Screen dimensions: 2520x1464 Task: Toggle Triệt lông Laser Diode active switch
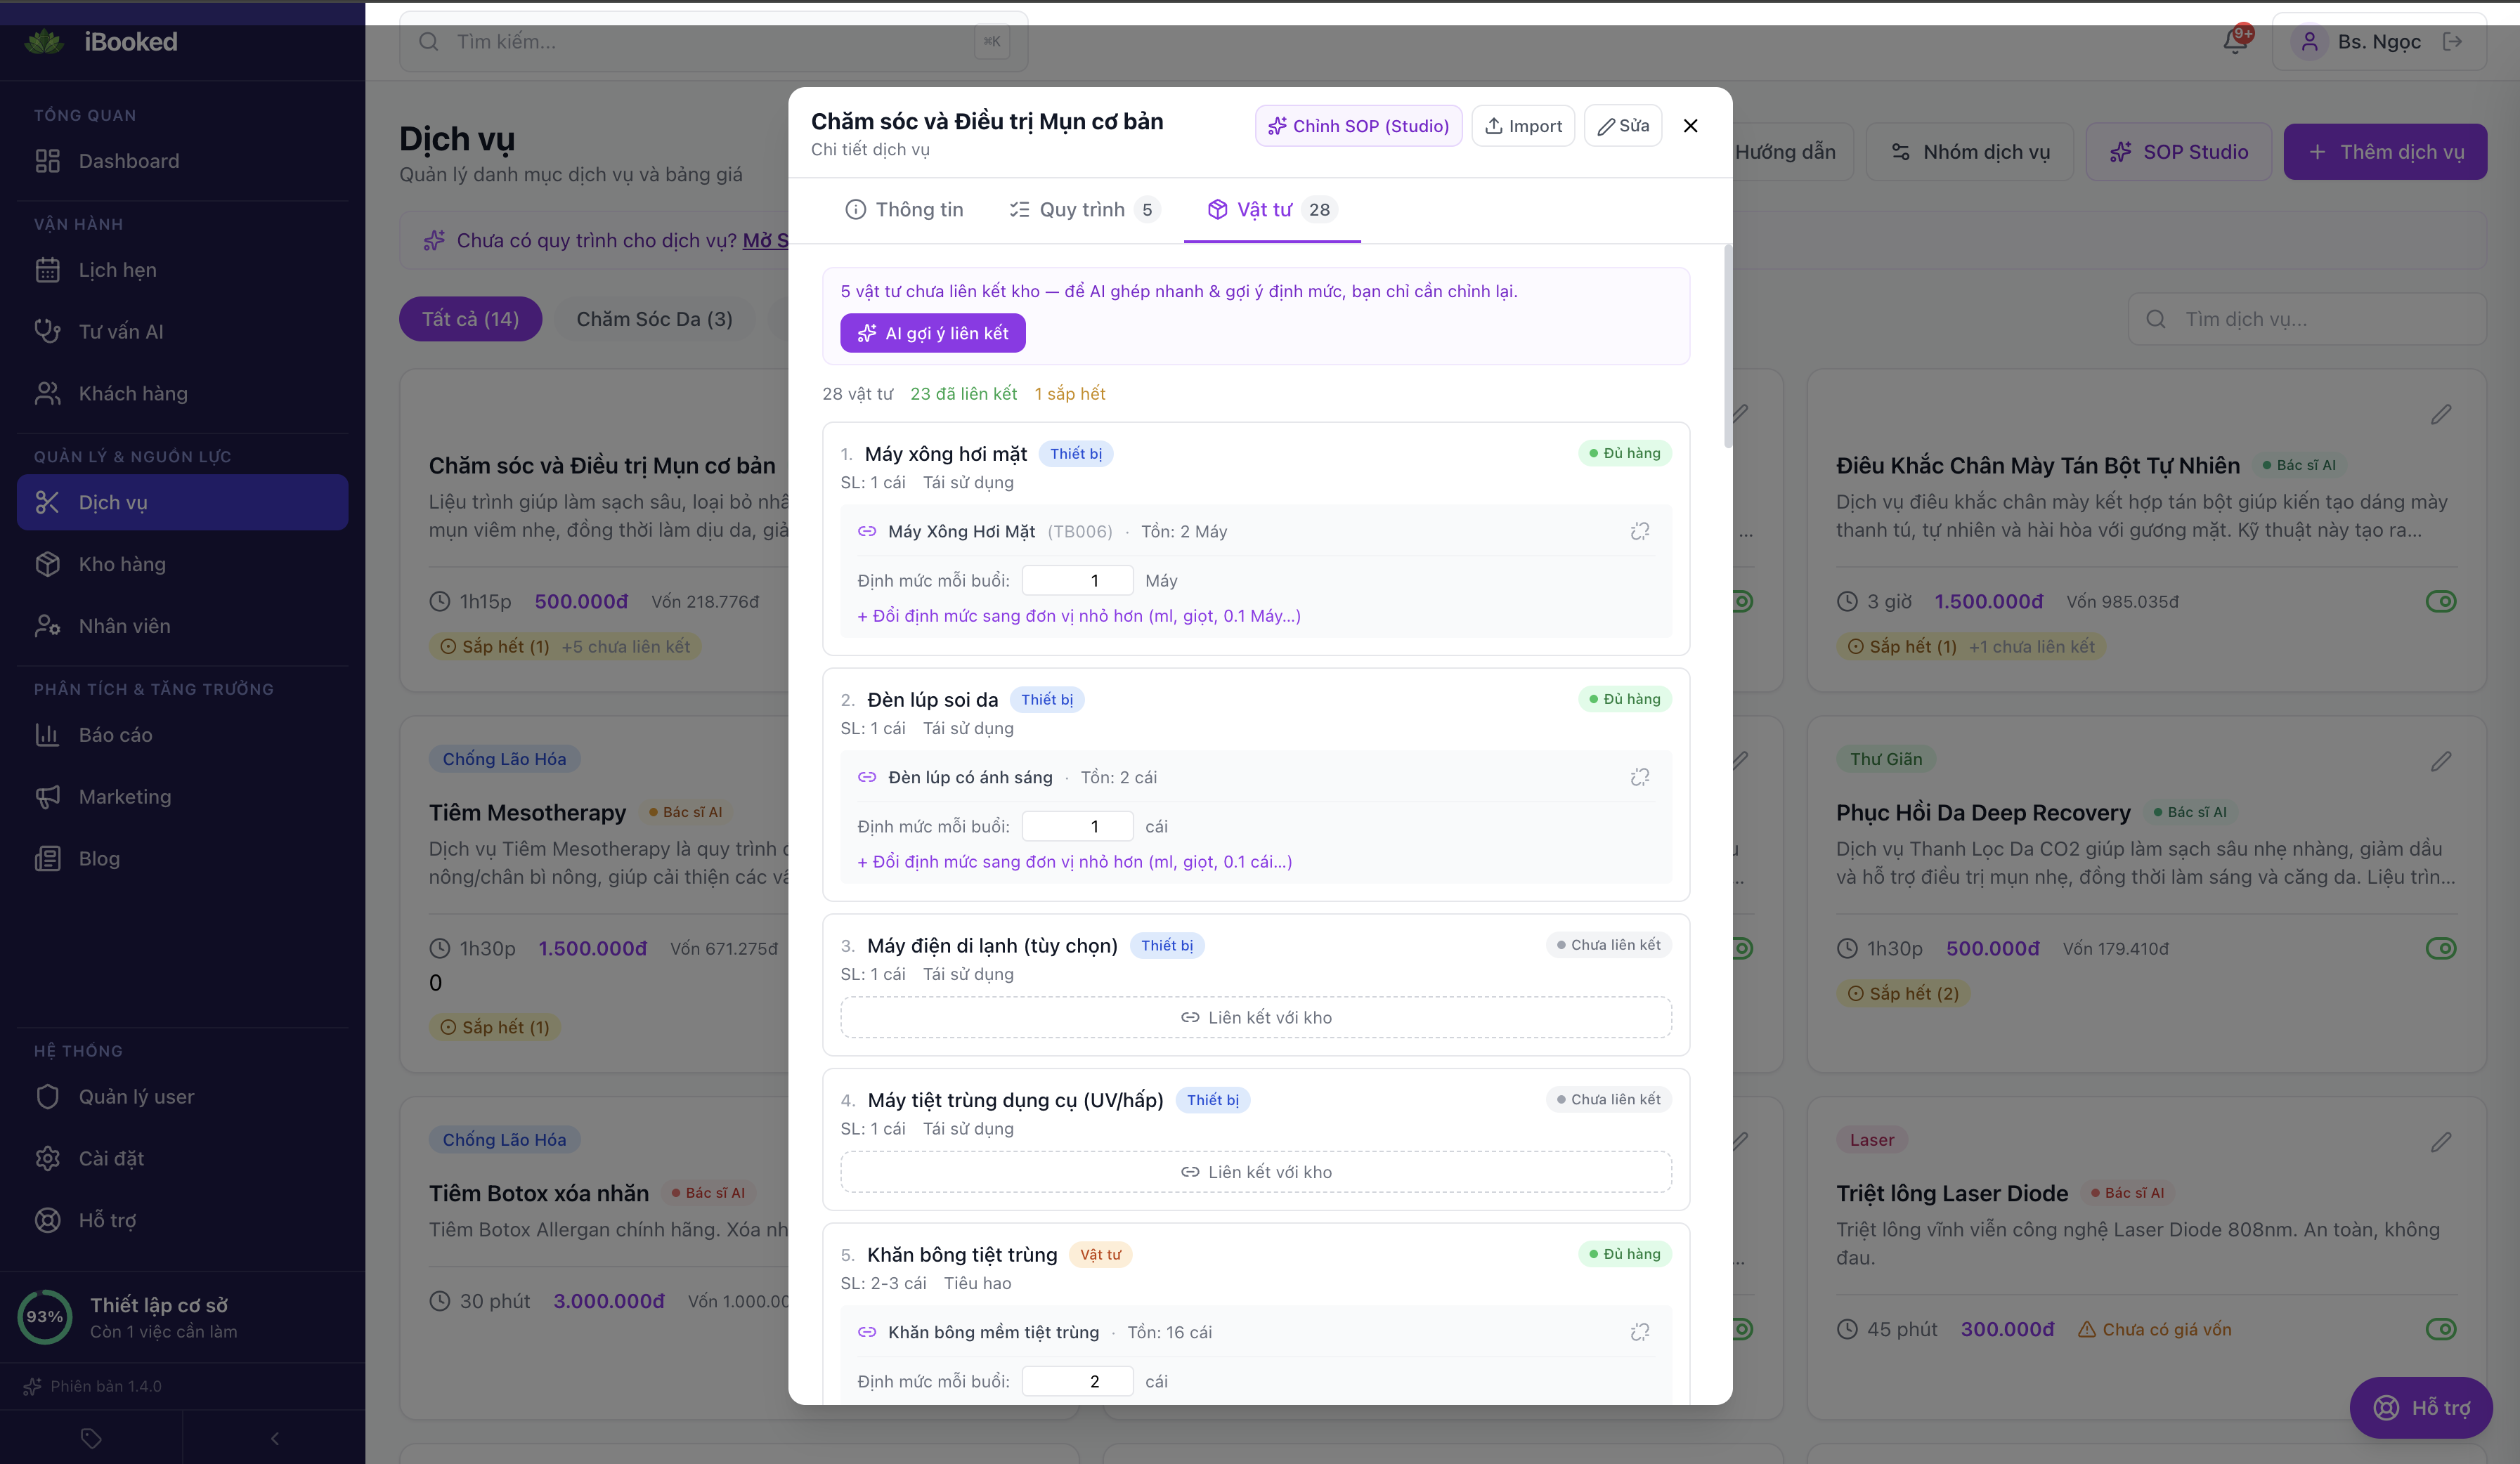2441,1329
